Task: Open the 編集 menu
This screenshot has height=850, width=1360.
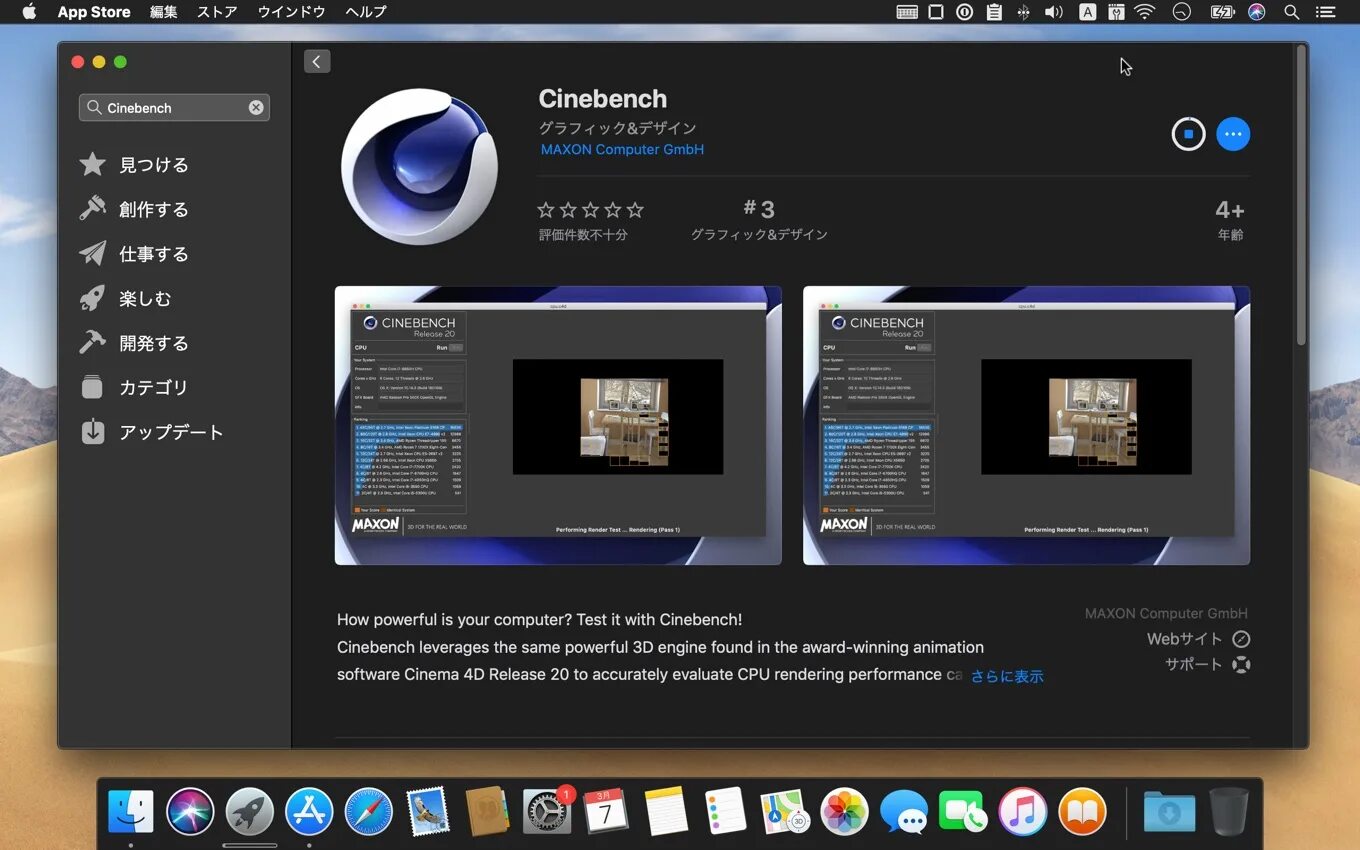Action: pyautogui.click(x=164, y=12)
